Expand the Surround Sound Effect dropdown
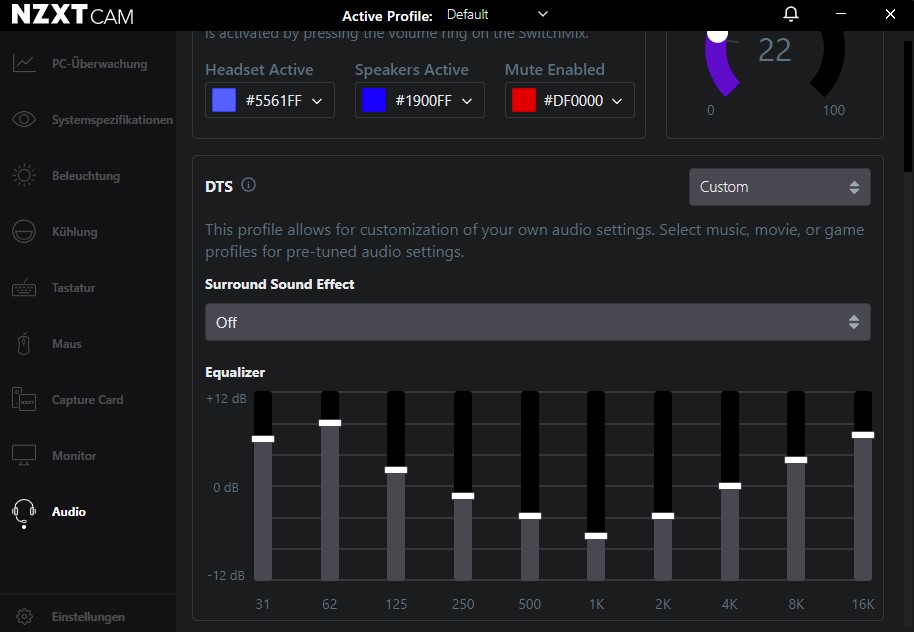 537,323
